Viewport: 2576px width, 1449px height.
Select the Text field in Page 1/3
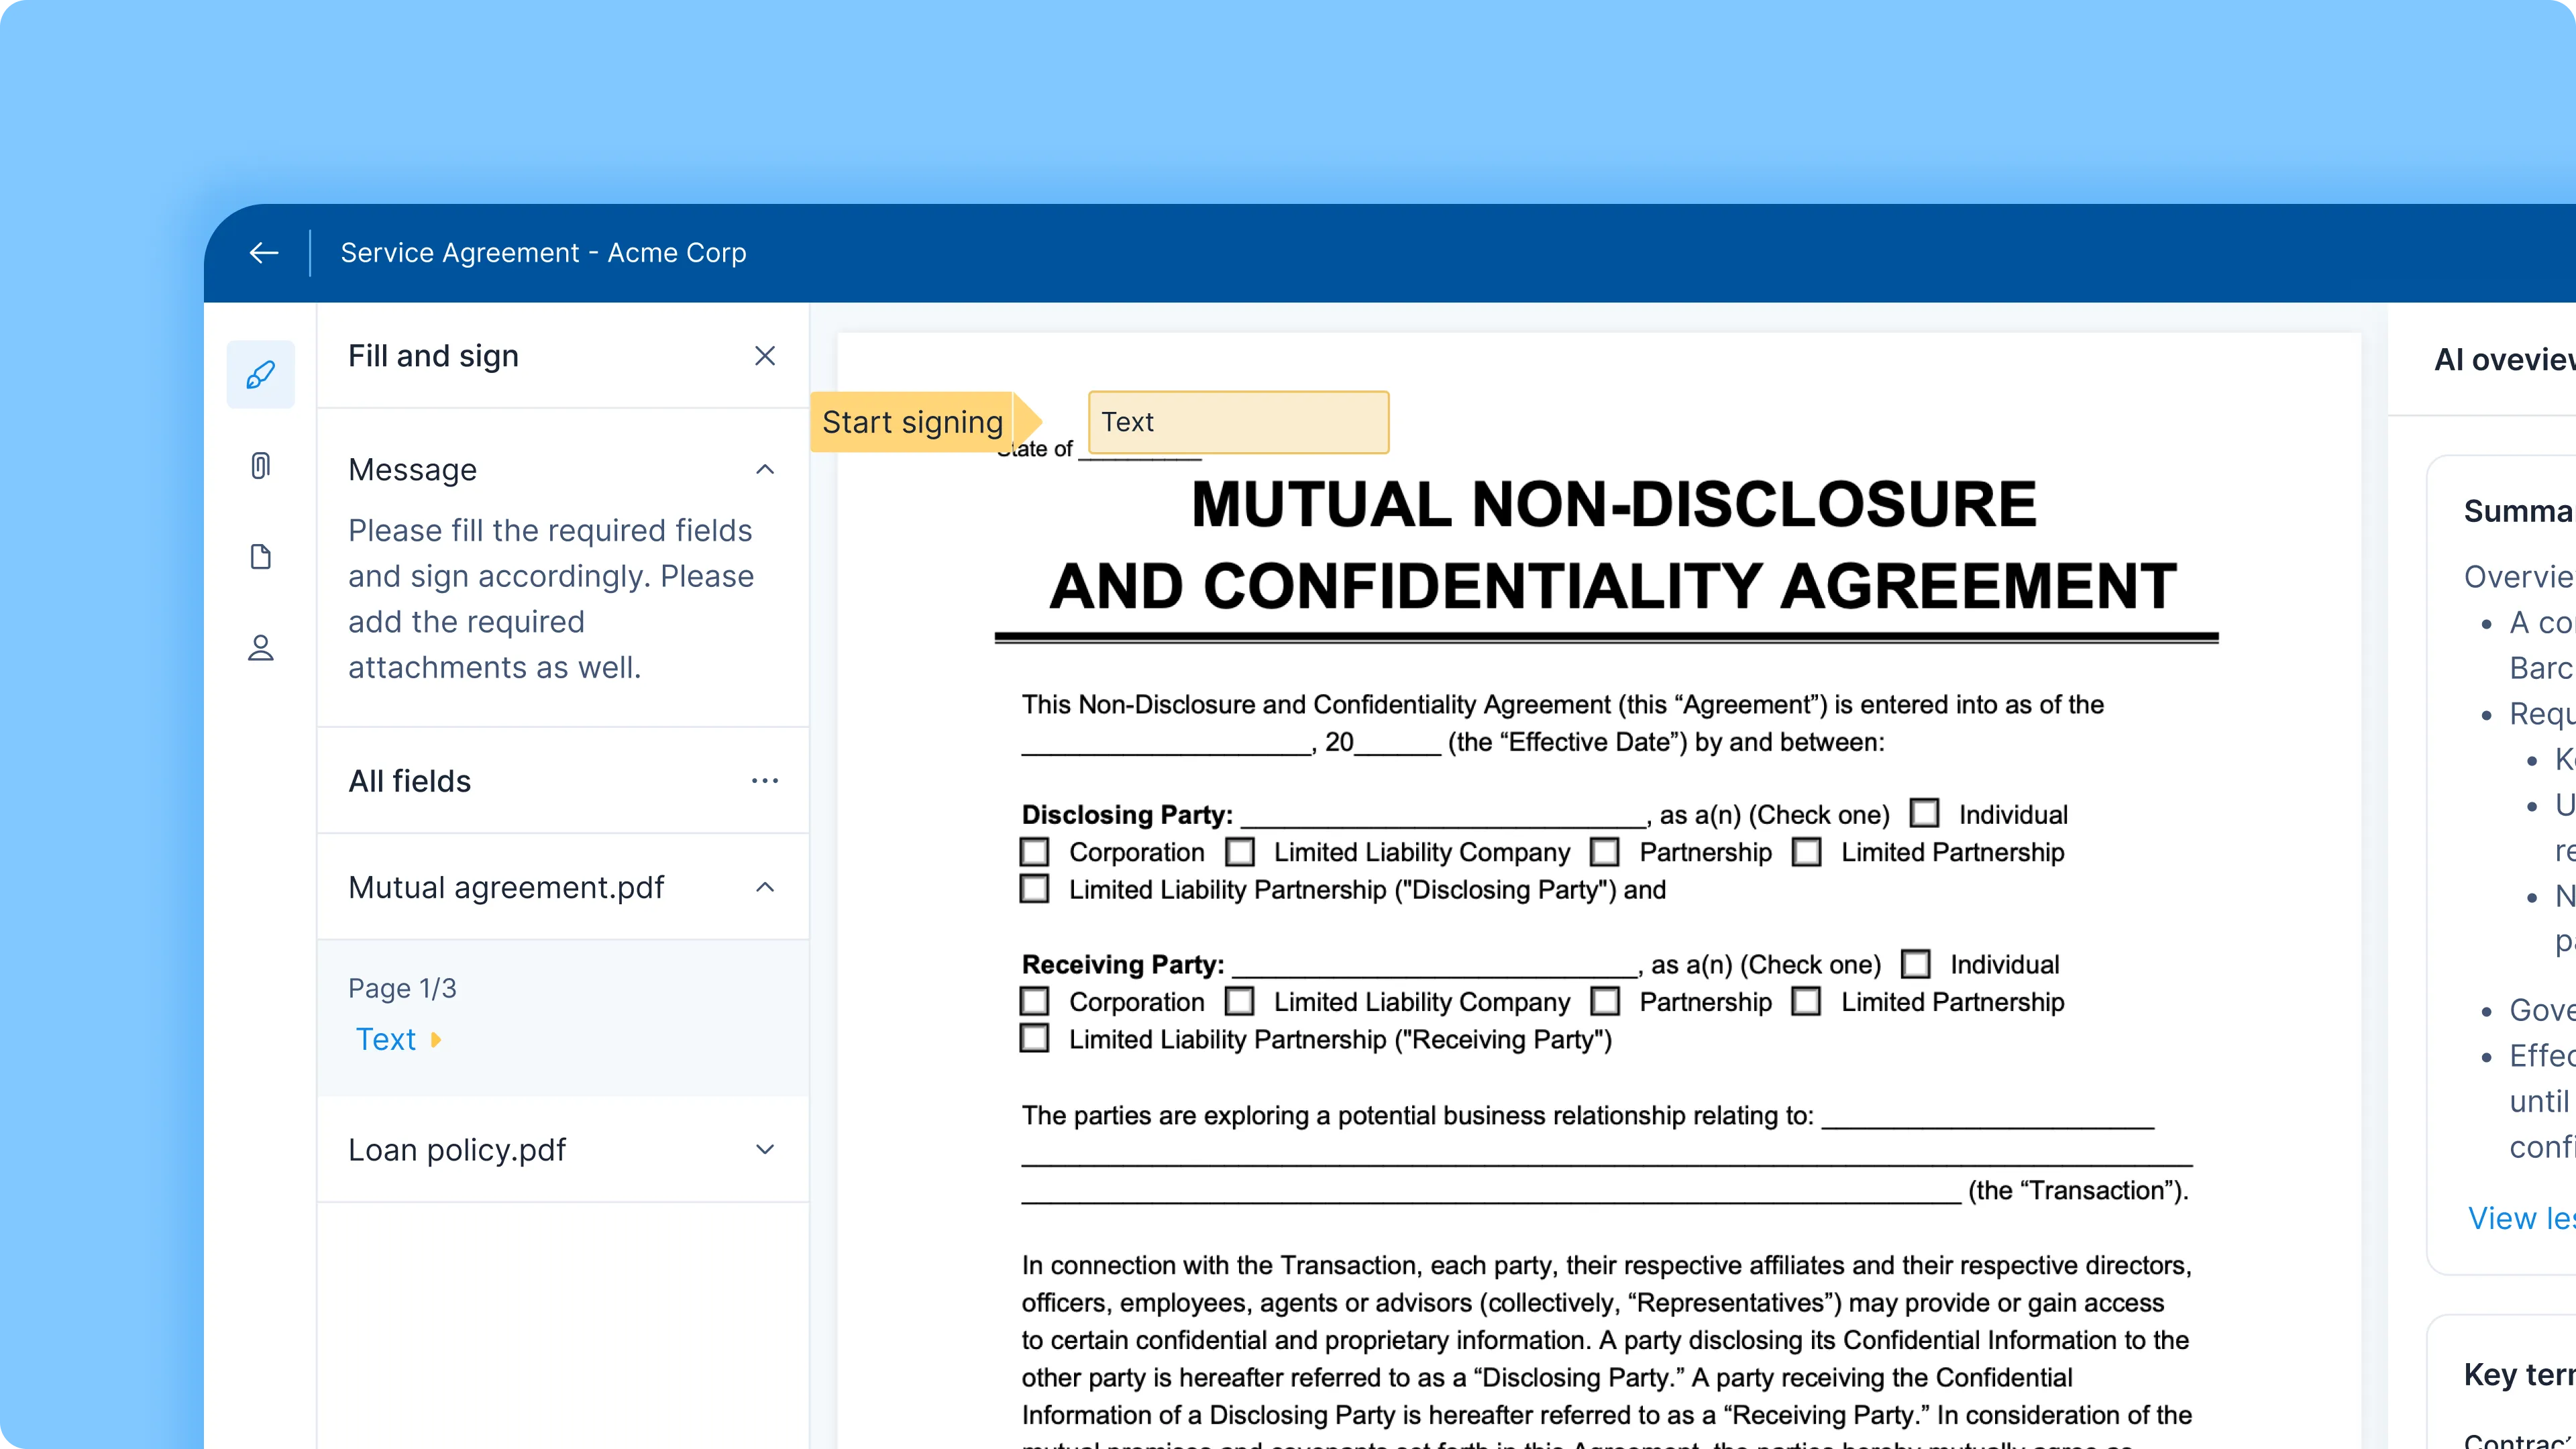pyautogui.click(x=386, y=1040)
